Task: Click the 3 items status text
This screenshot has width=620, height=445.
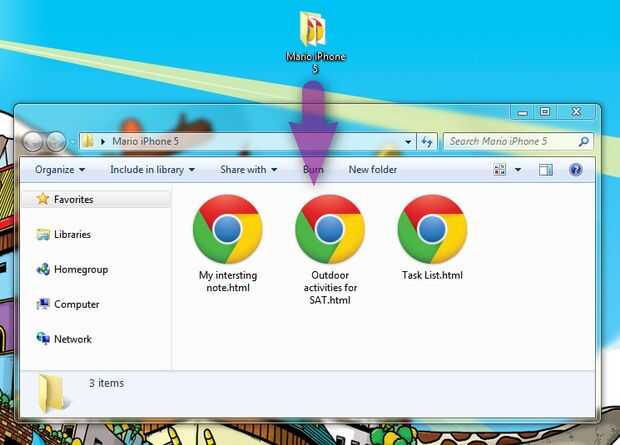Action: [x=106, y=383]
